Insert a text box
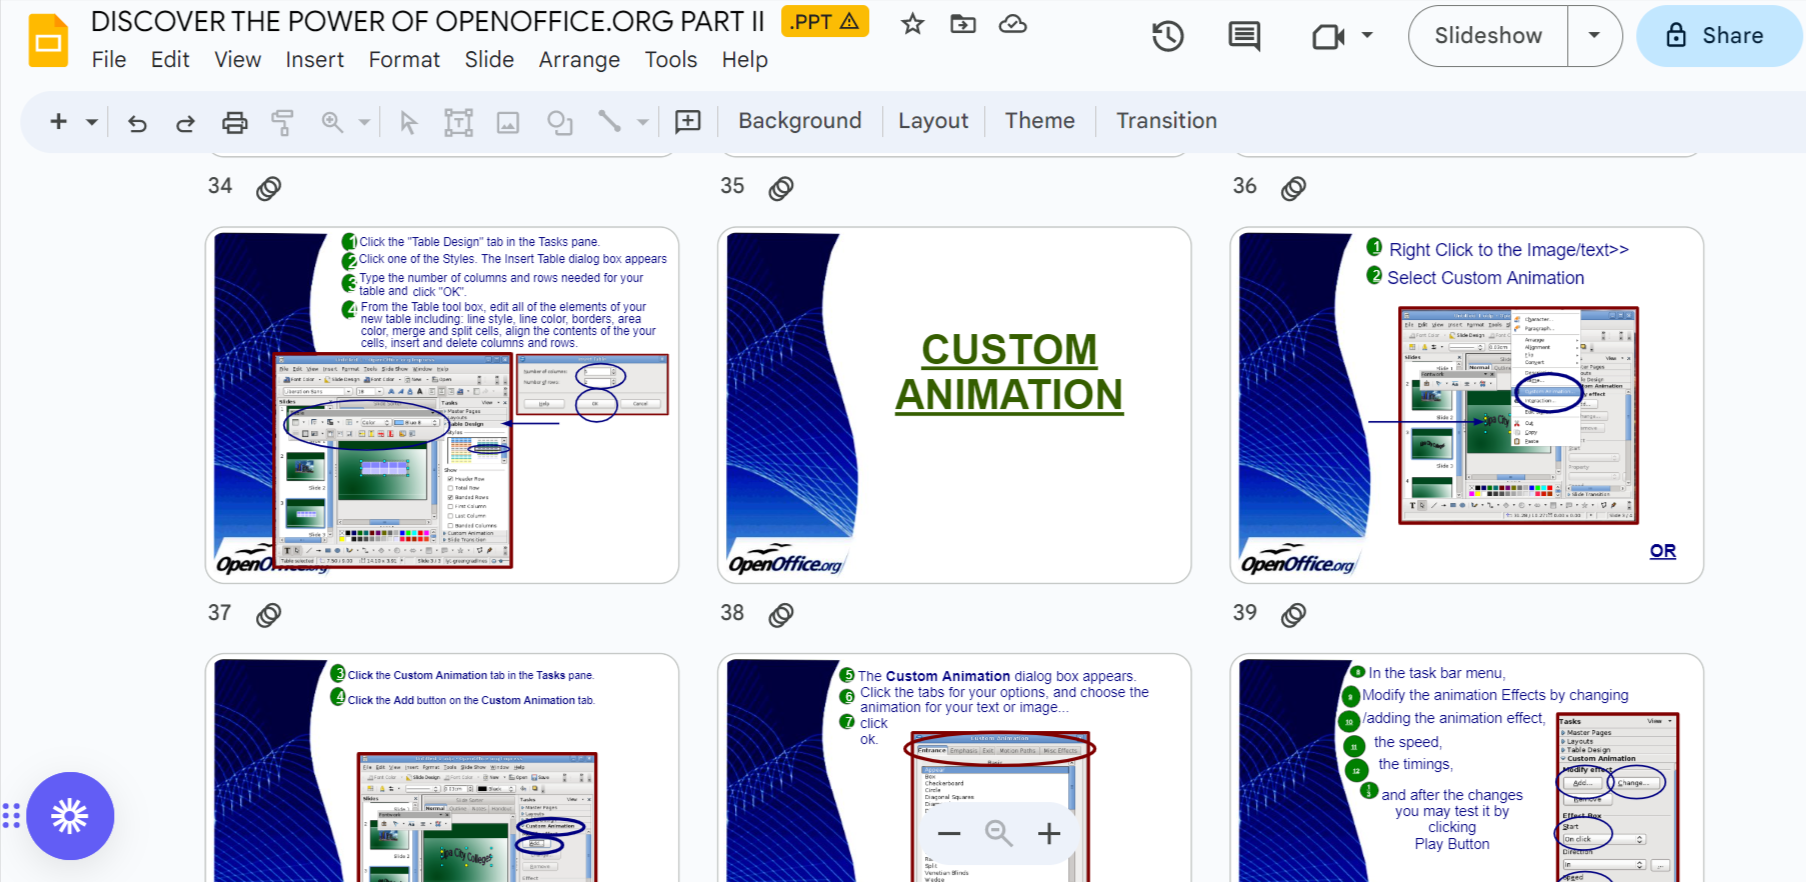Screen dimensions: 1806x882 tap(458, 122)
